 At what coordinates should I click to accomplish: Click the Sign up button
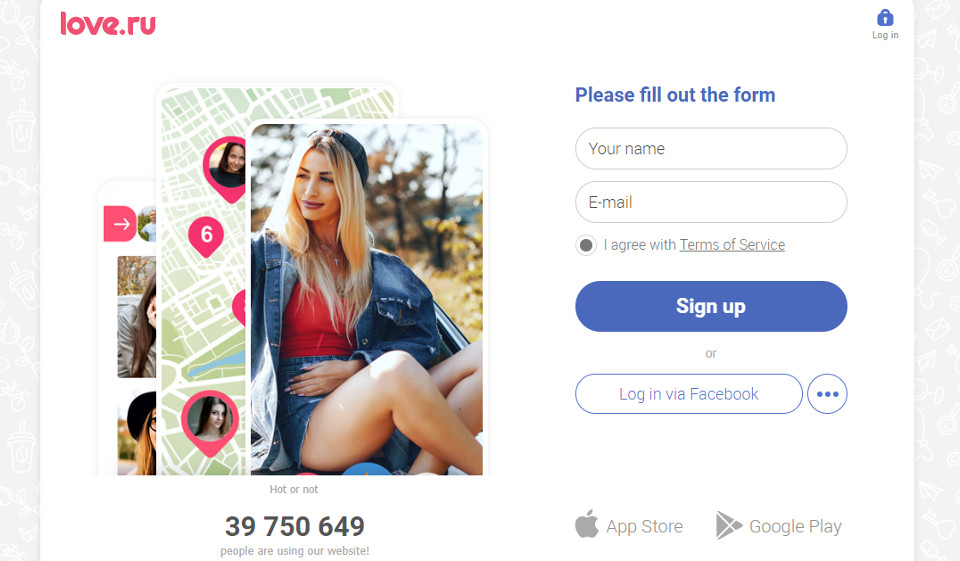711,306
